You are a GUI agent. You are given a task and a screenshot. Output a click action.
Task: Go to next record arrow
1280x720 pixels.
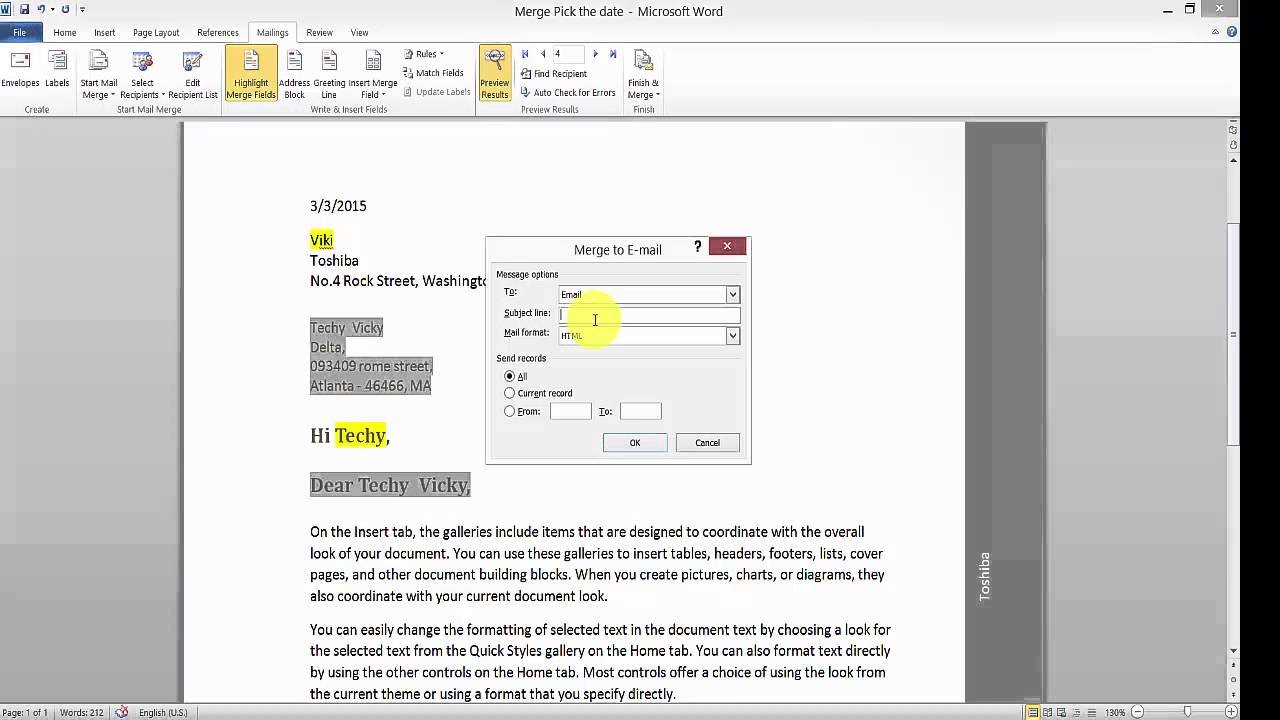coord(595,54)
